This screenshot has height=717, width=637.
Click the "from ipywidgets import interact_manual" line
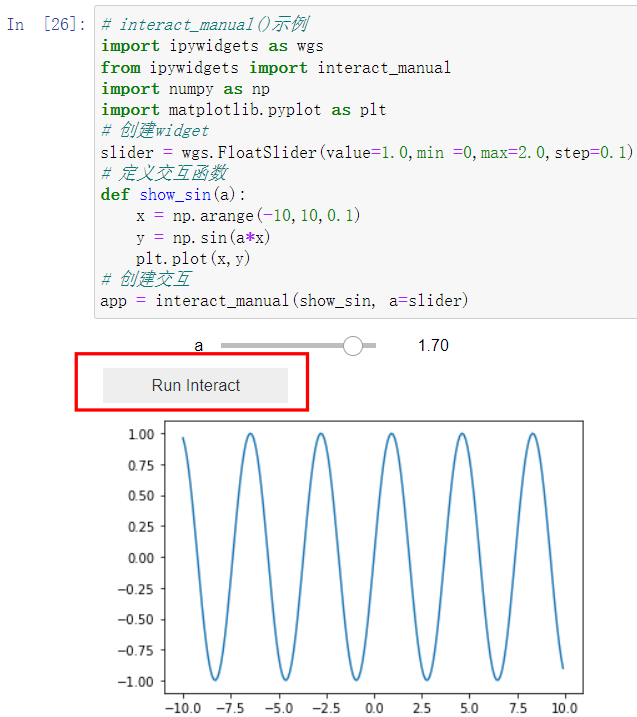tap(275, 67)
